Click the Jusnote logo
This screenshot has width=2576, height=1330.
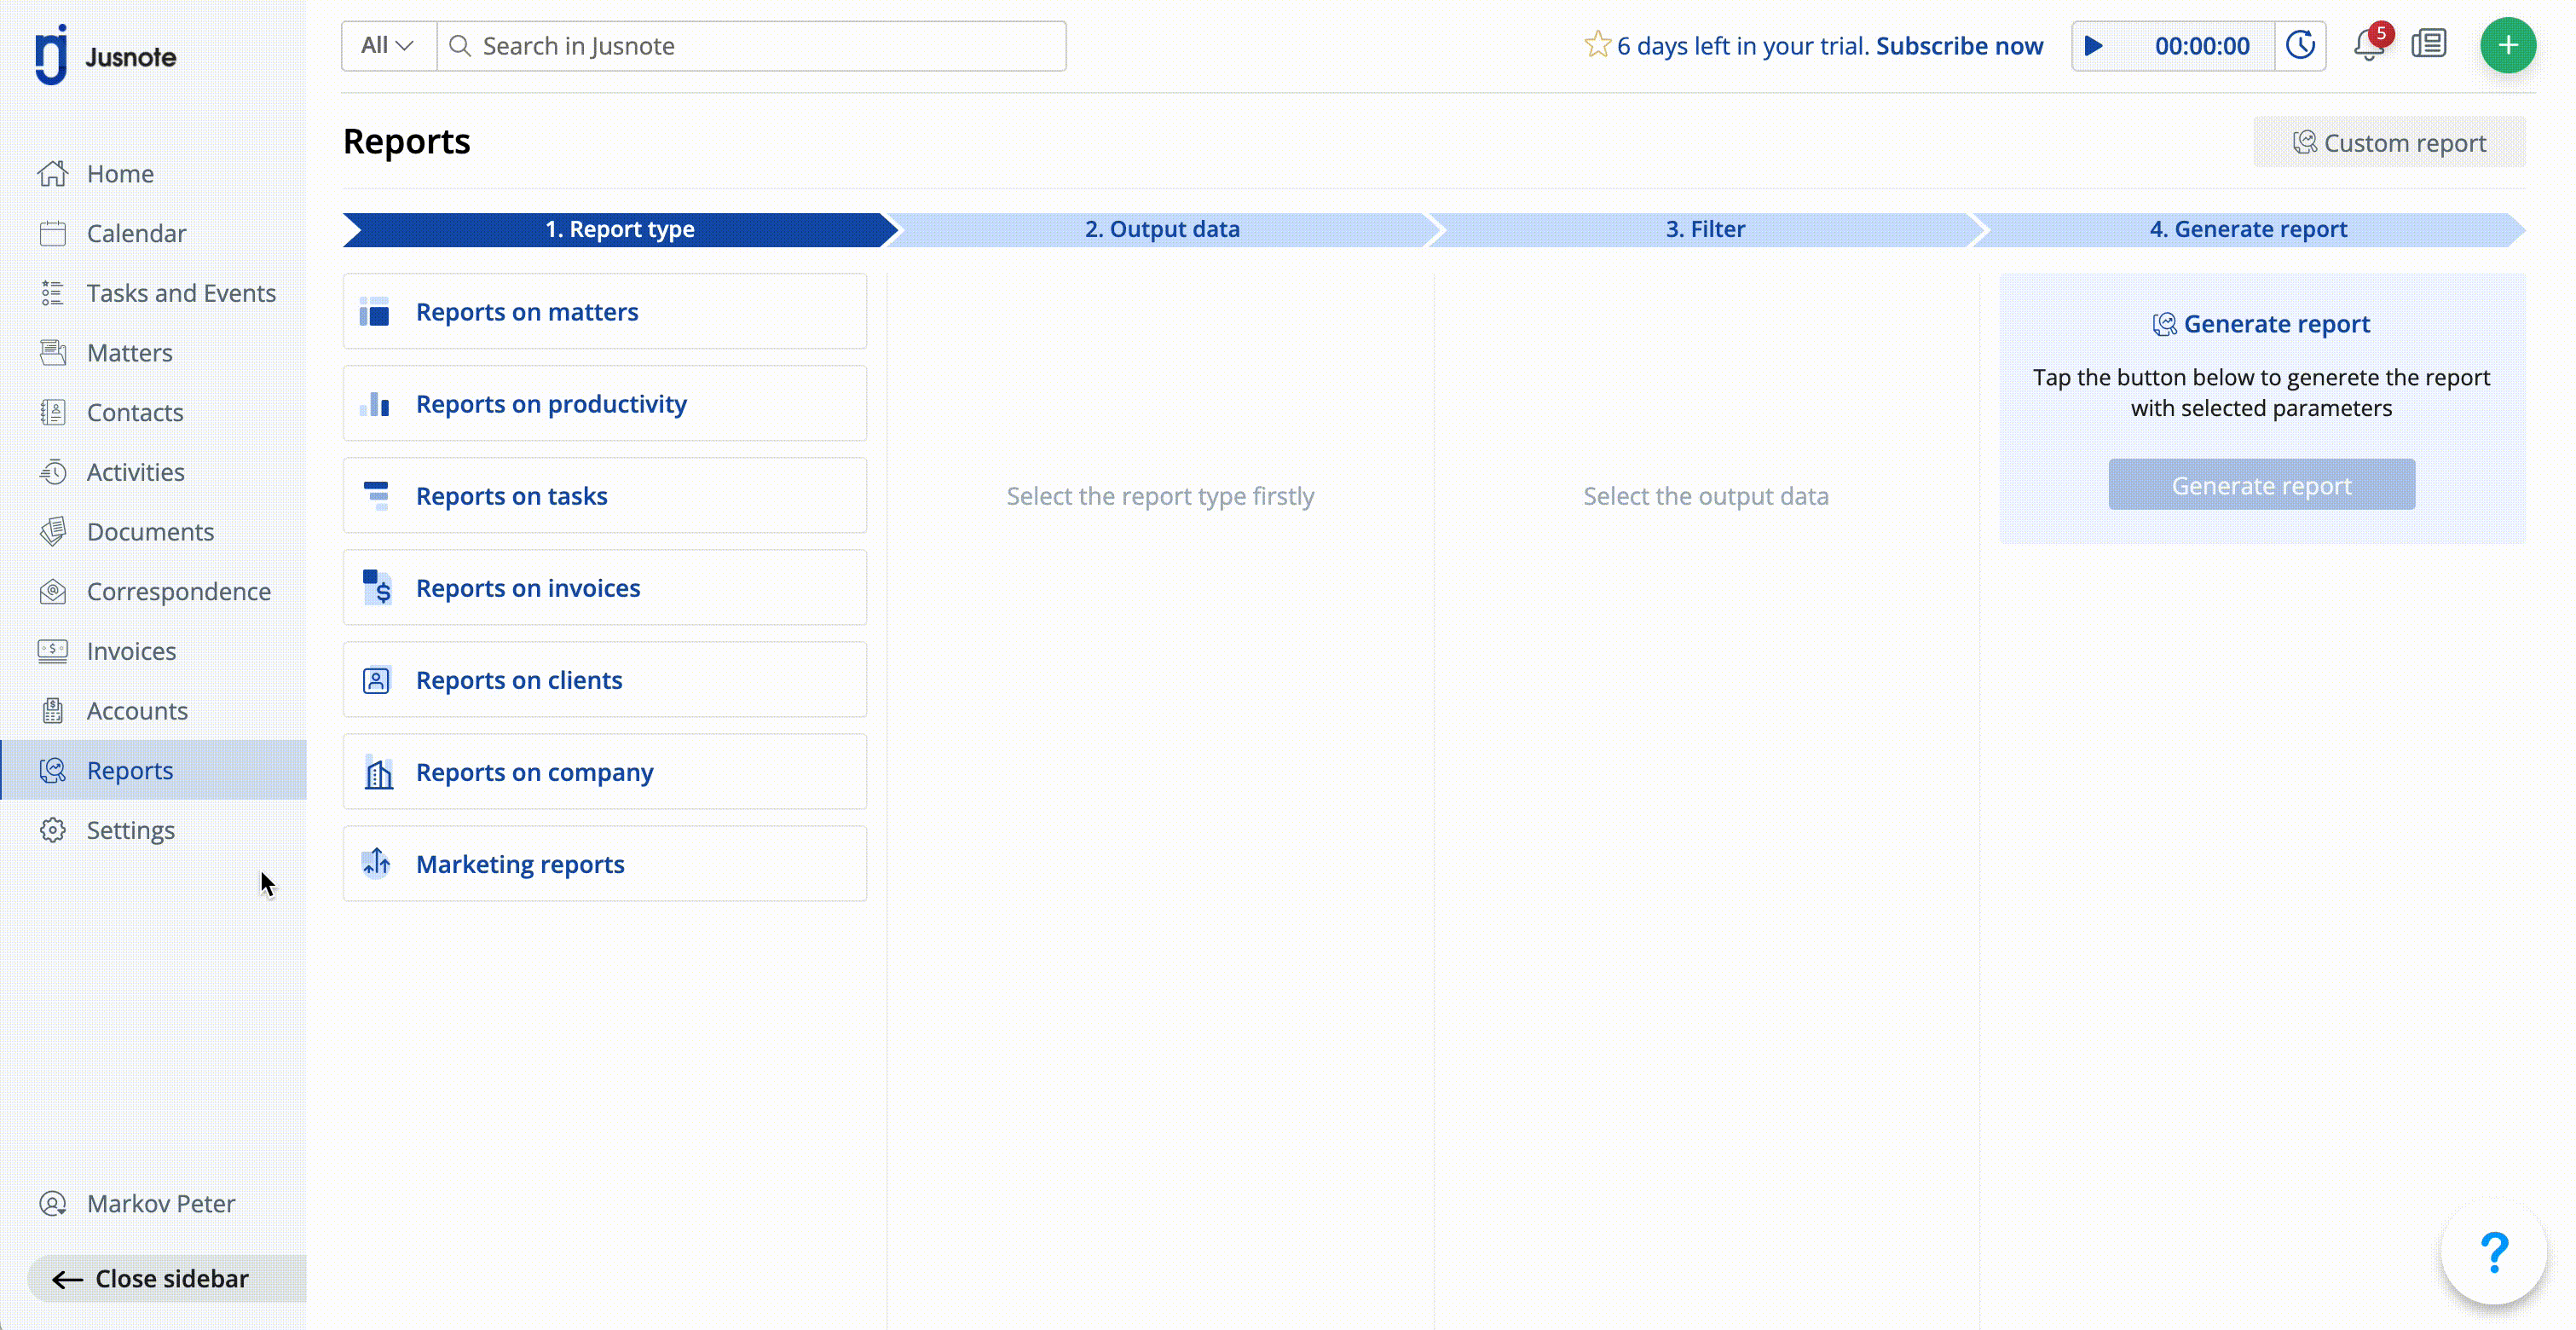coord(105,55)
